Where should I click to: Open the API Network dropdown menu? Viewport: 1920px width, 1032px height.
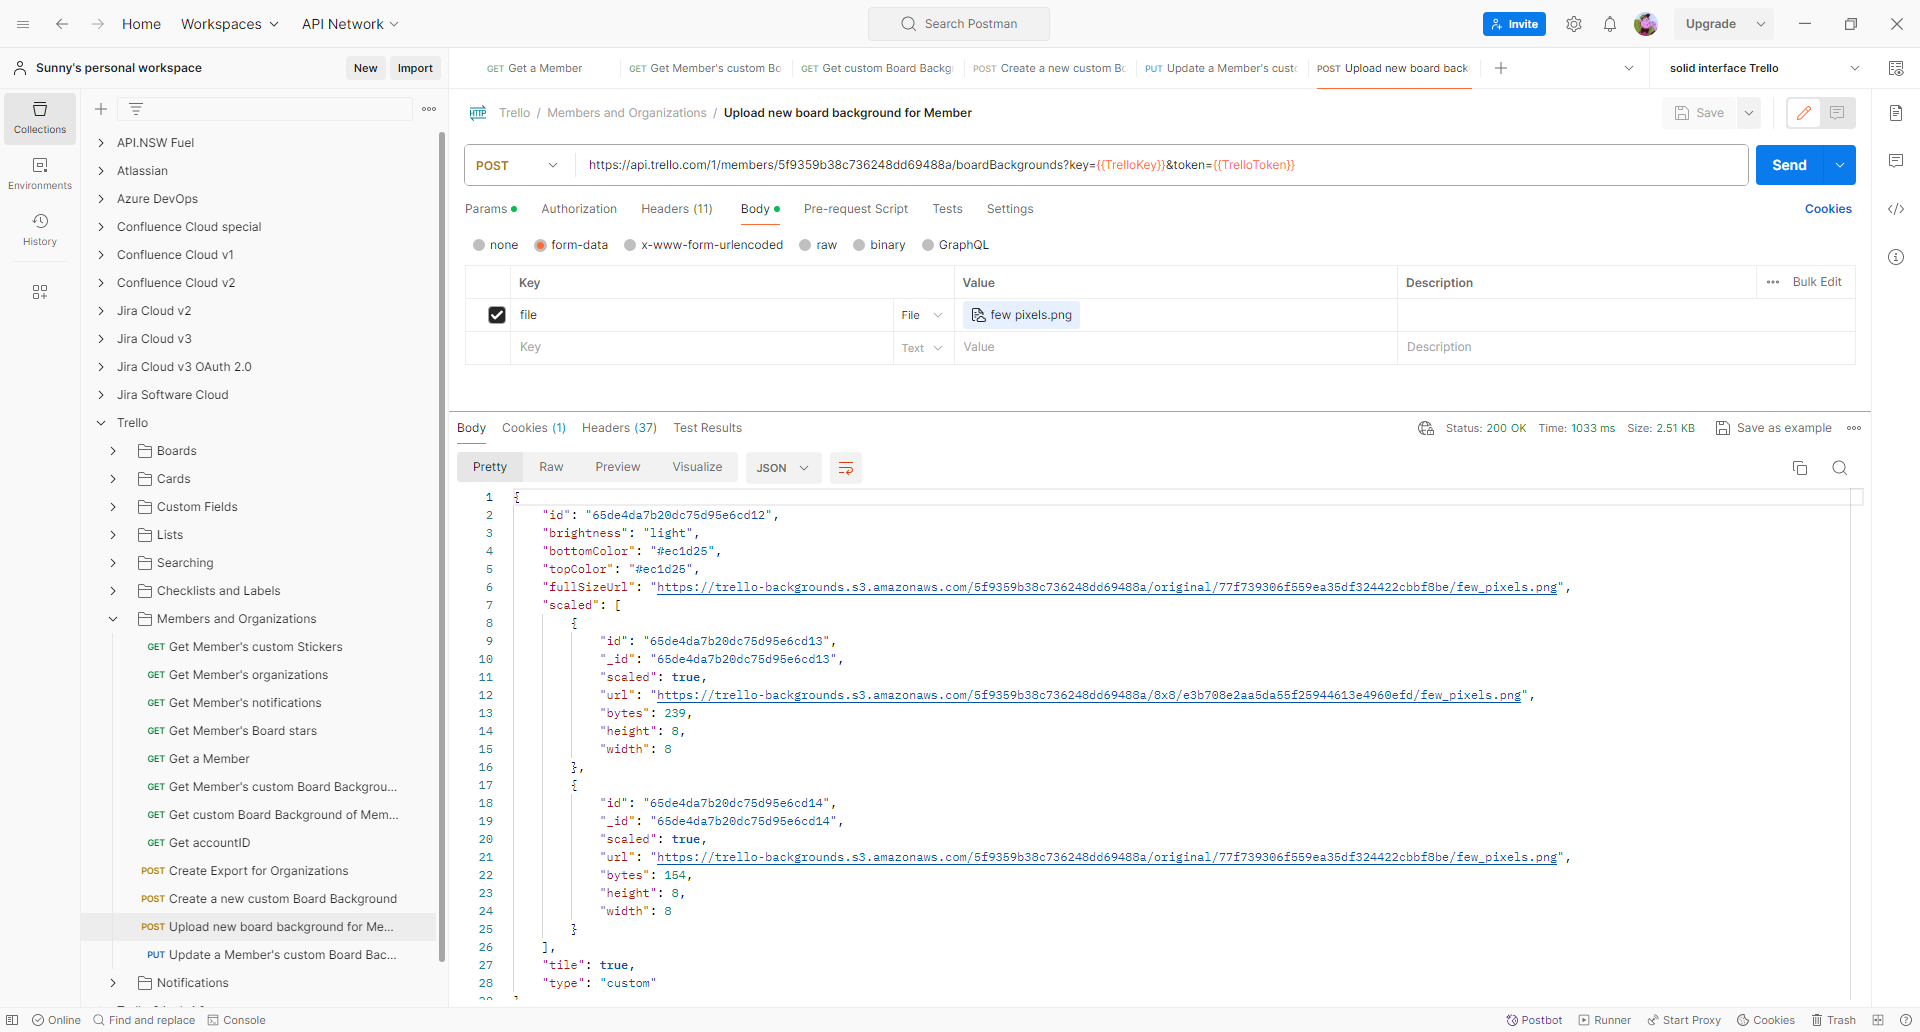(x=350, y=24)
